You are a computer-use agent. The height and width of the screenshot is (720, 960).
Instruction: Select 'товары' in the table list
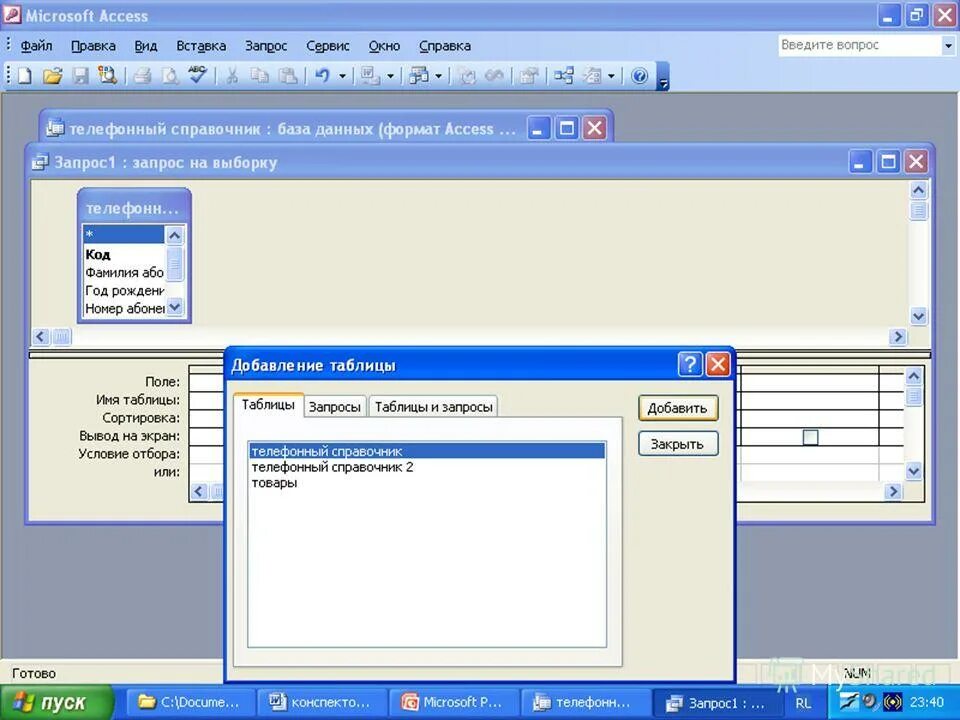coord(427,482)
